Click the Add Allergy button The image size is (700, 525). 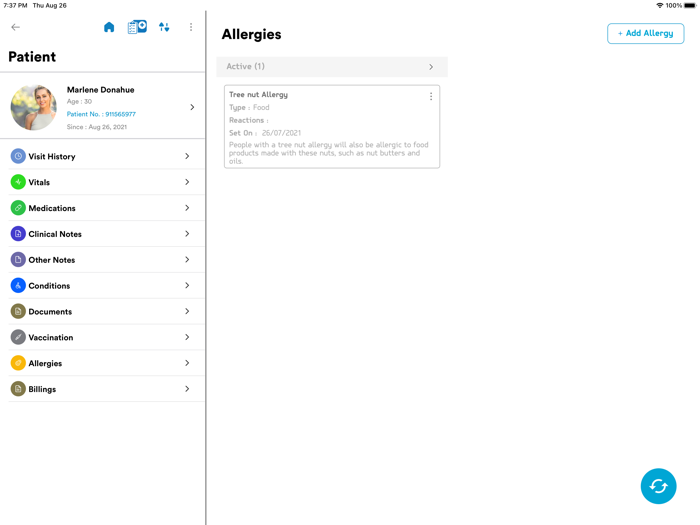pyautogui.click(x=645, y=33)
